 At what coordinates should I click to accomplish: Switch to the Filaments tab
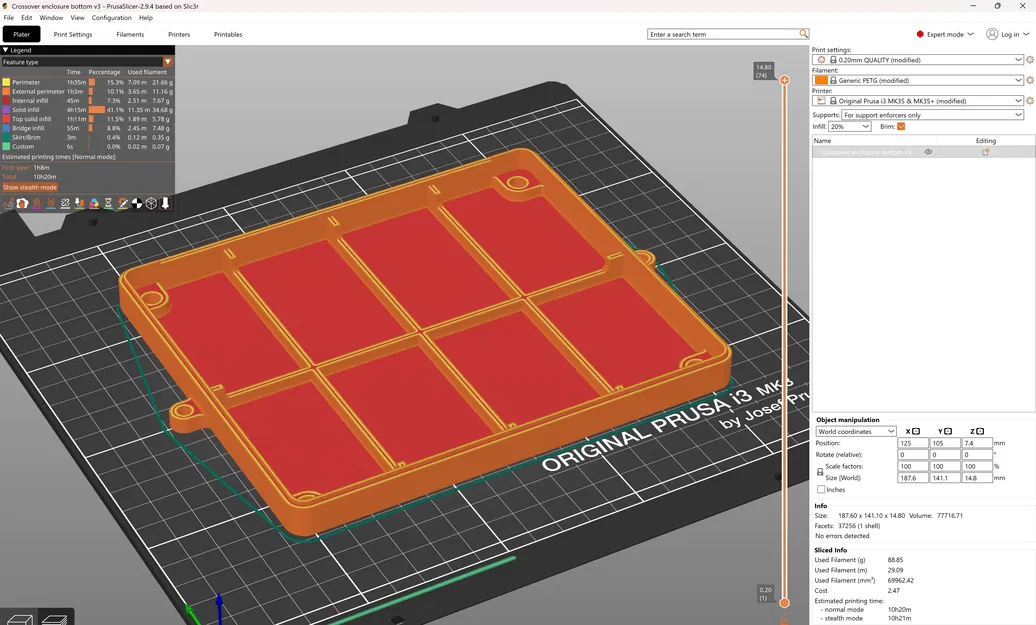(x=130, y=34)
